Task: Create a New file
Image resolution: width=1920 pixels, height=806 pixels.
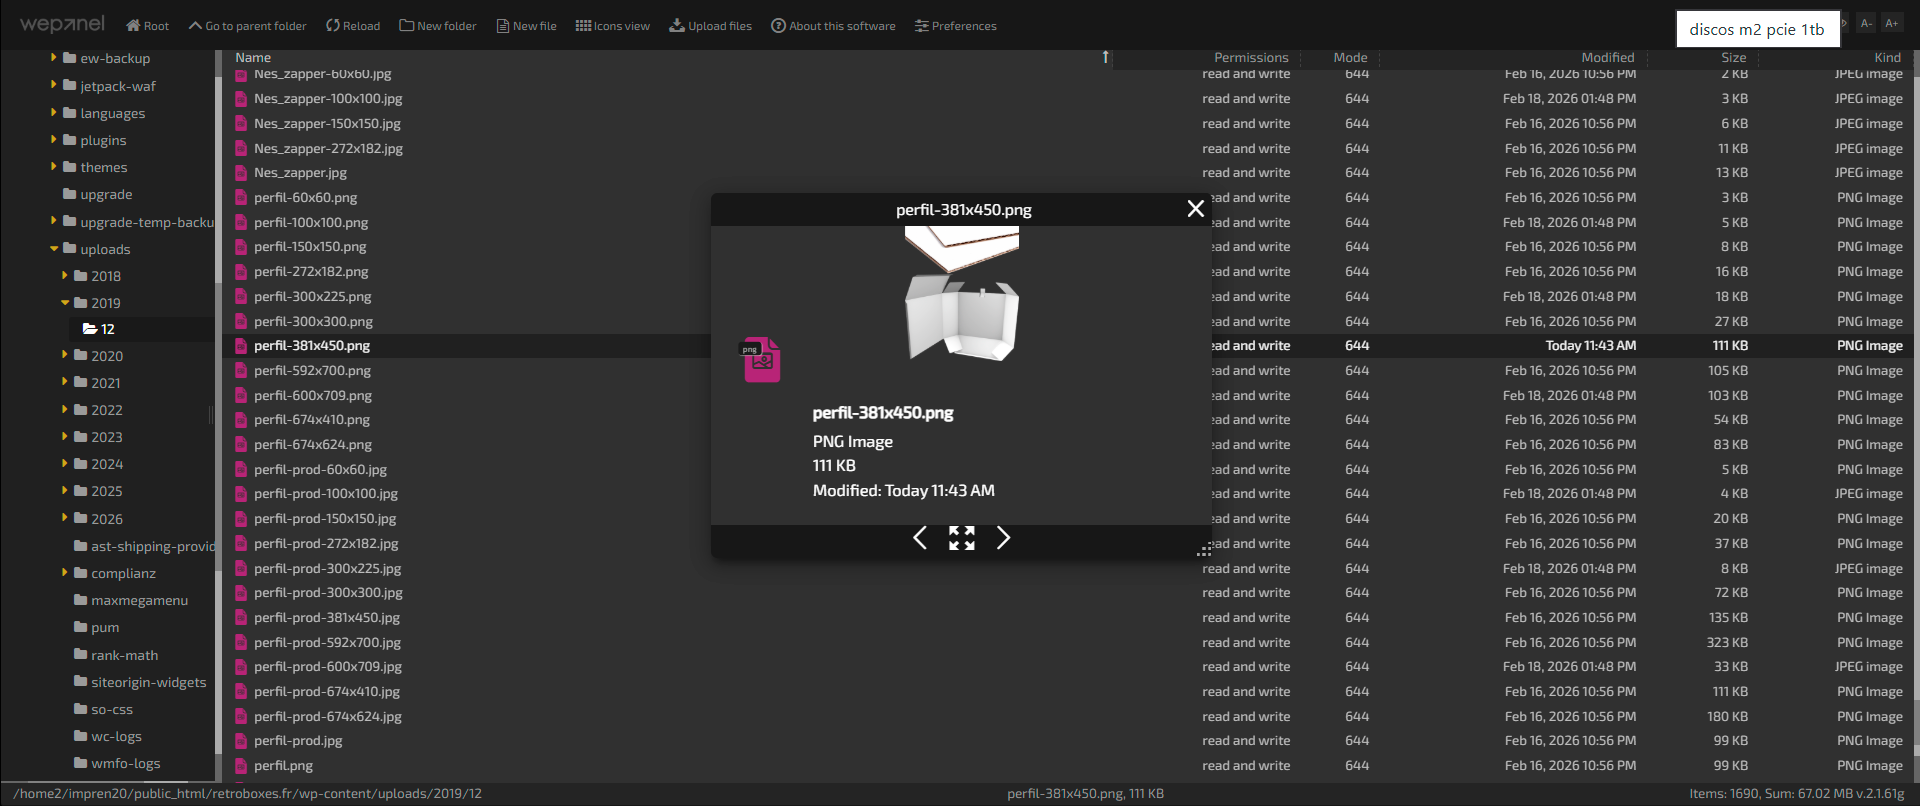Action: 526,26
